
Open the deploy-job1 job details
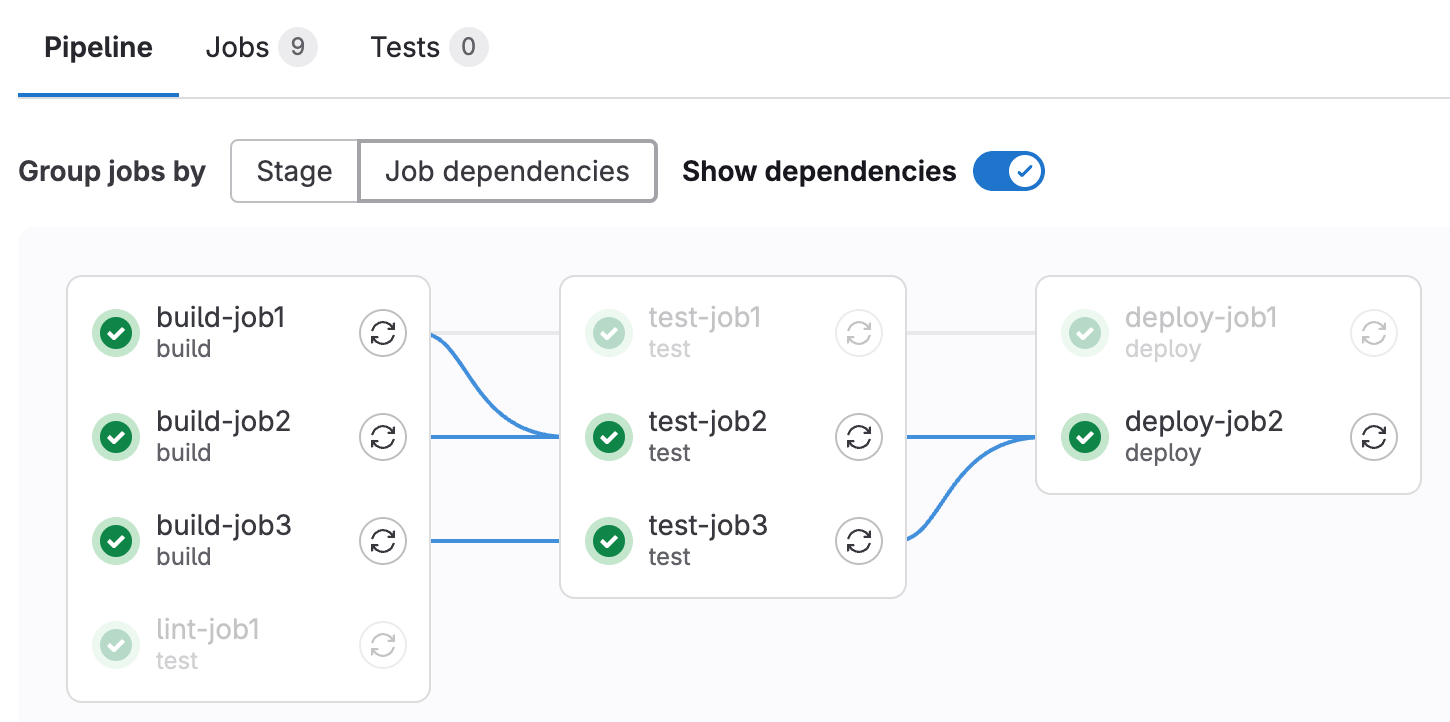[x=1201, y=317]
